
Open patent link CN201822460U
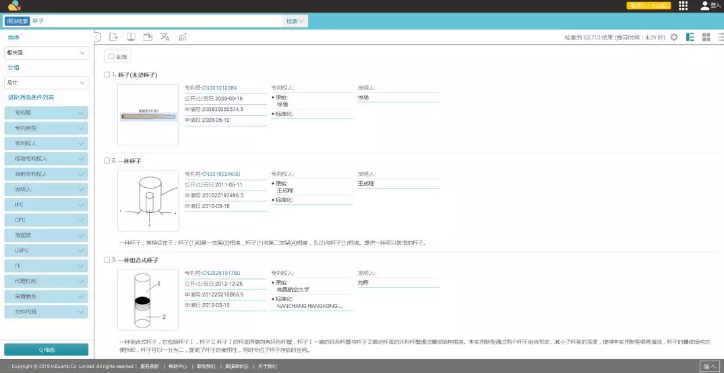click(x=221, y=174)
